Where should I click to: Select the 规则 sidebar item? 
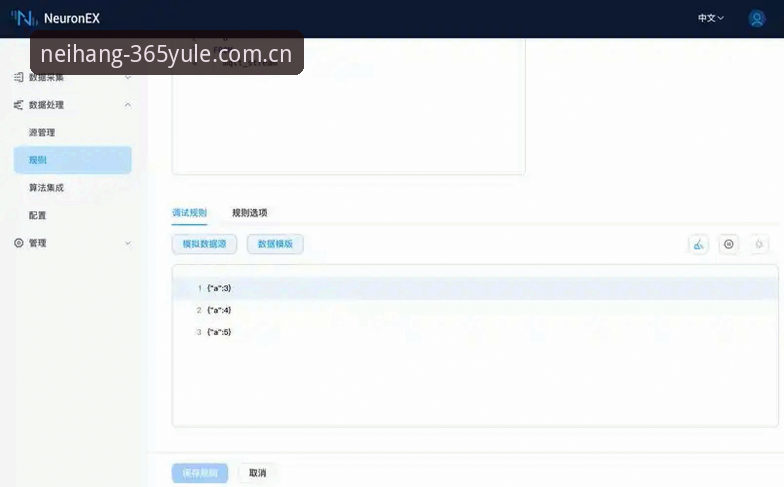coord(72,160)
